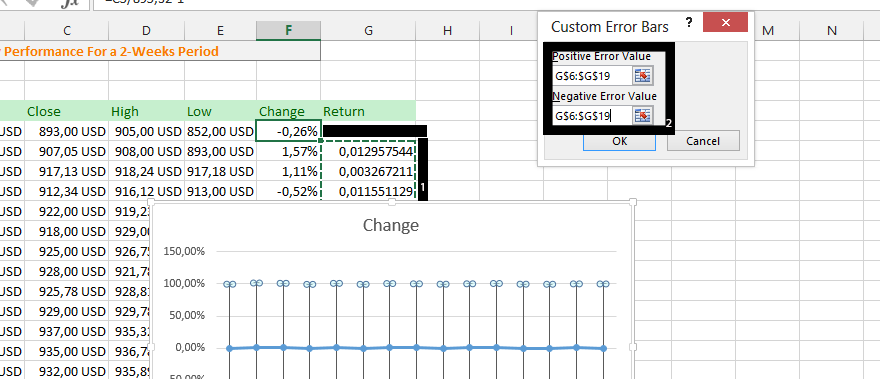Click the Positive Error Value input field

[593, 76]
